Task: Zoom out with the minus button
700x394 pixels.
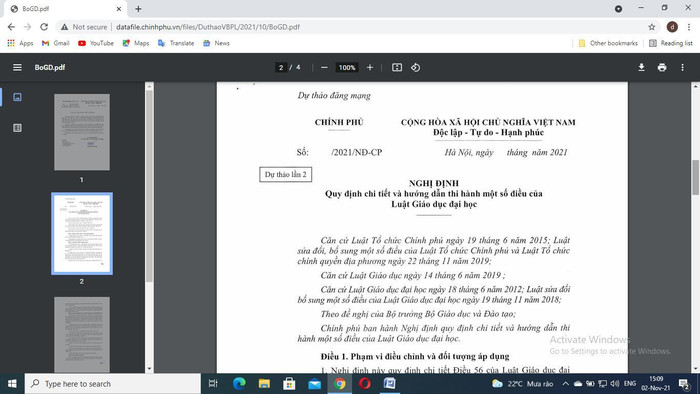Action: coord(325,67)
